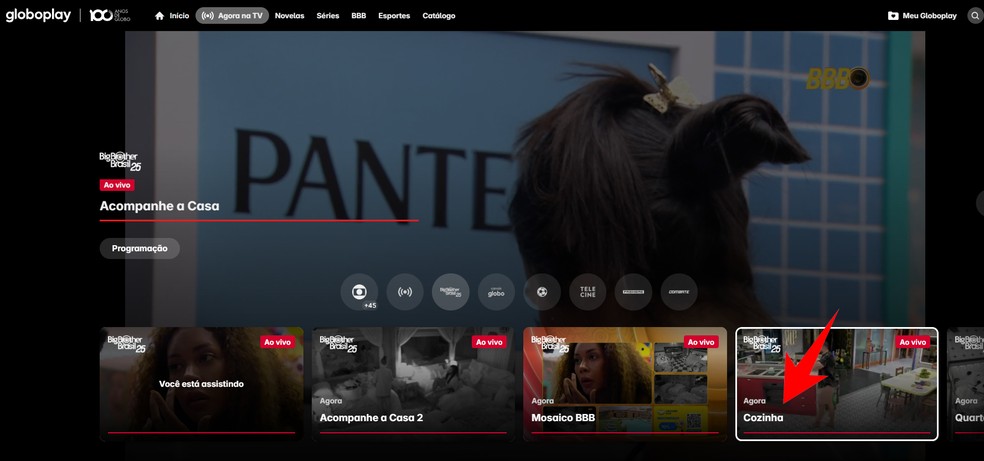Open Meu Globoplay folder link

922,16
